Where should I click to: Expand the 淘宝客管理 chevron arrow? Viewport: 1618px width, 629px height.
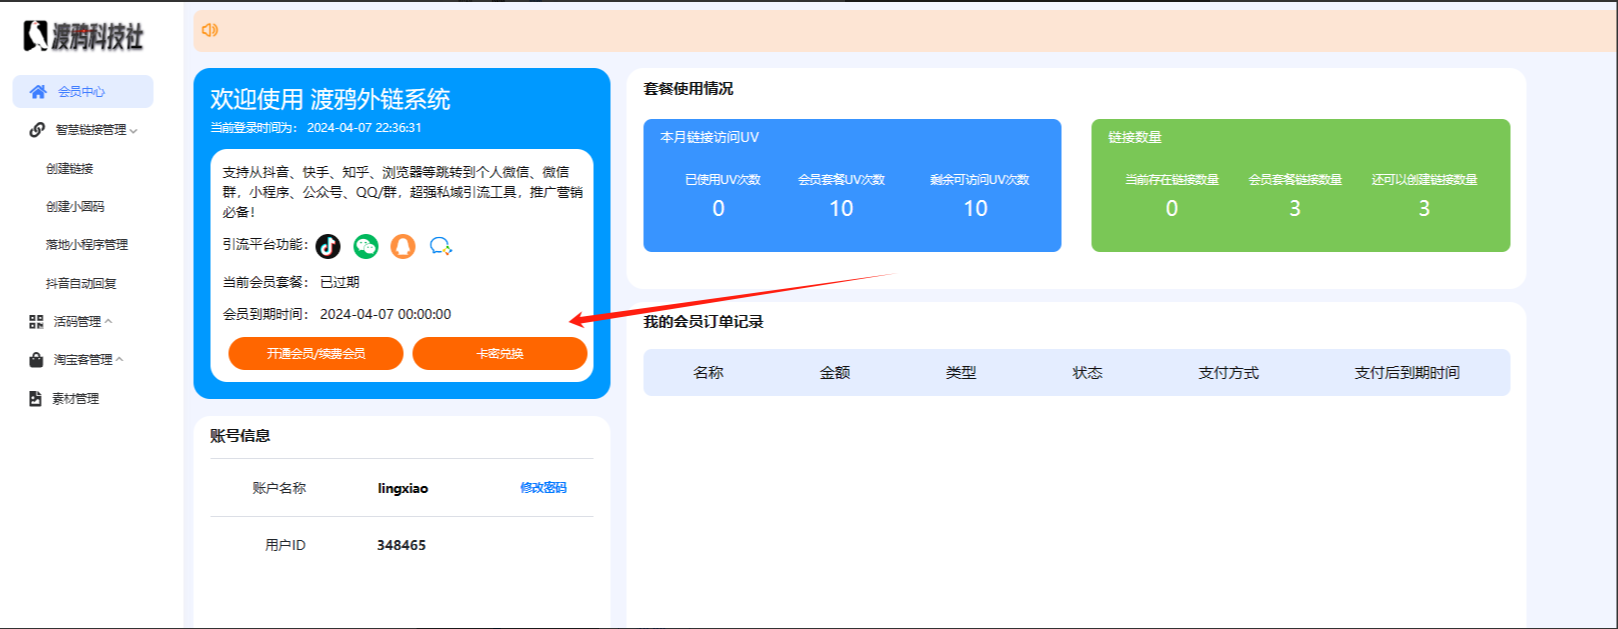coord(120,360)
